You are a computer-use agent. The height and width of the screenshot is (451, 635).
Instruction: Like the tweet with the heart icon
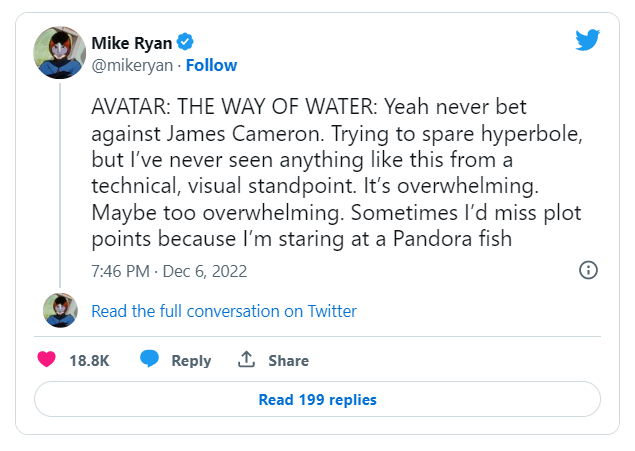(46, 360)
